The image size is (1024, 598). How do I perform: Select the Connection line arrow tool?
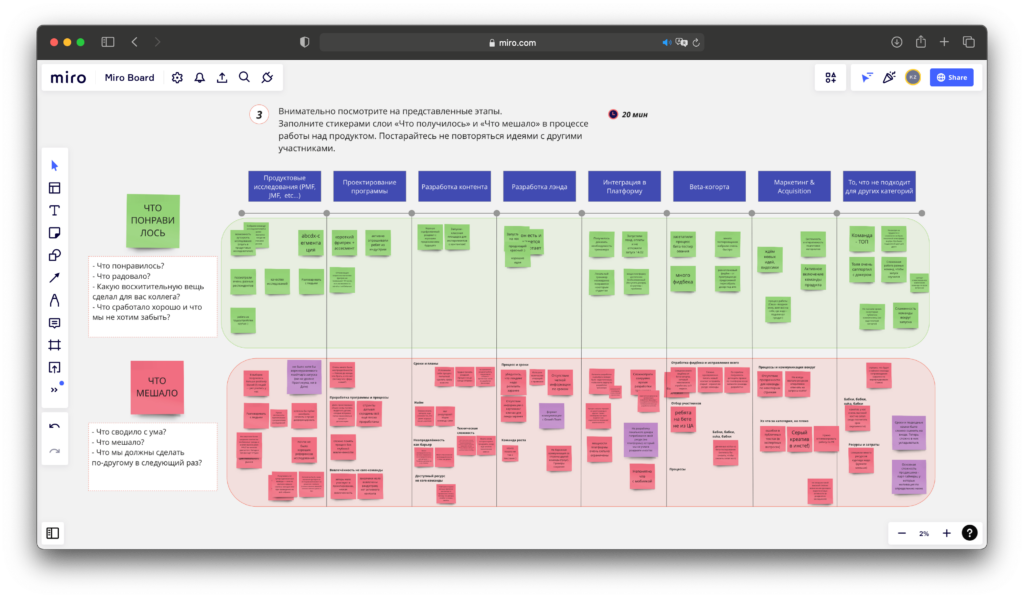click(x=54, y=277)
